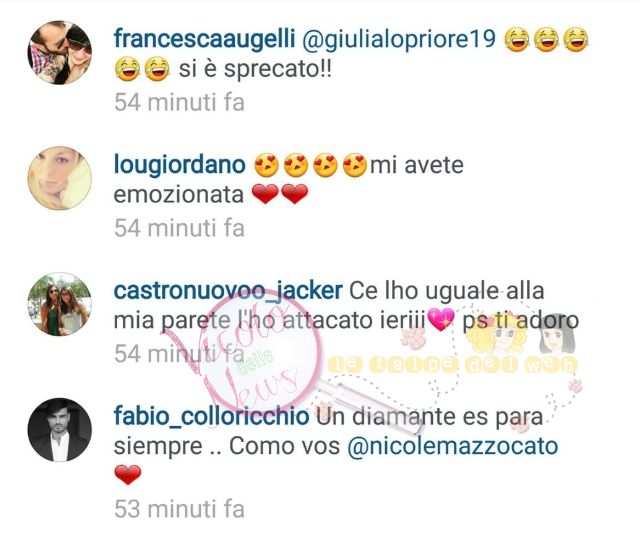This screenshot has height=539, width=640.
Task: Click the '54 minuti fa' under lougiordano
Action: coord(180,228)
